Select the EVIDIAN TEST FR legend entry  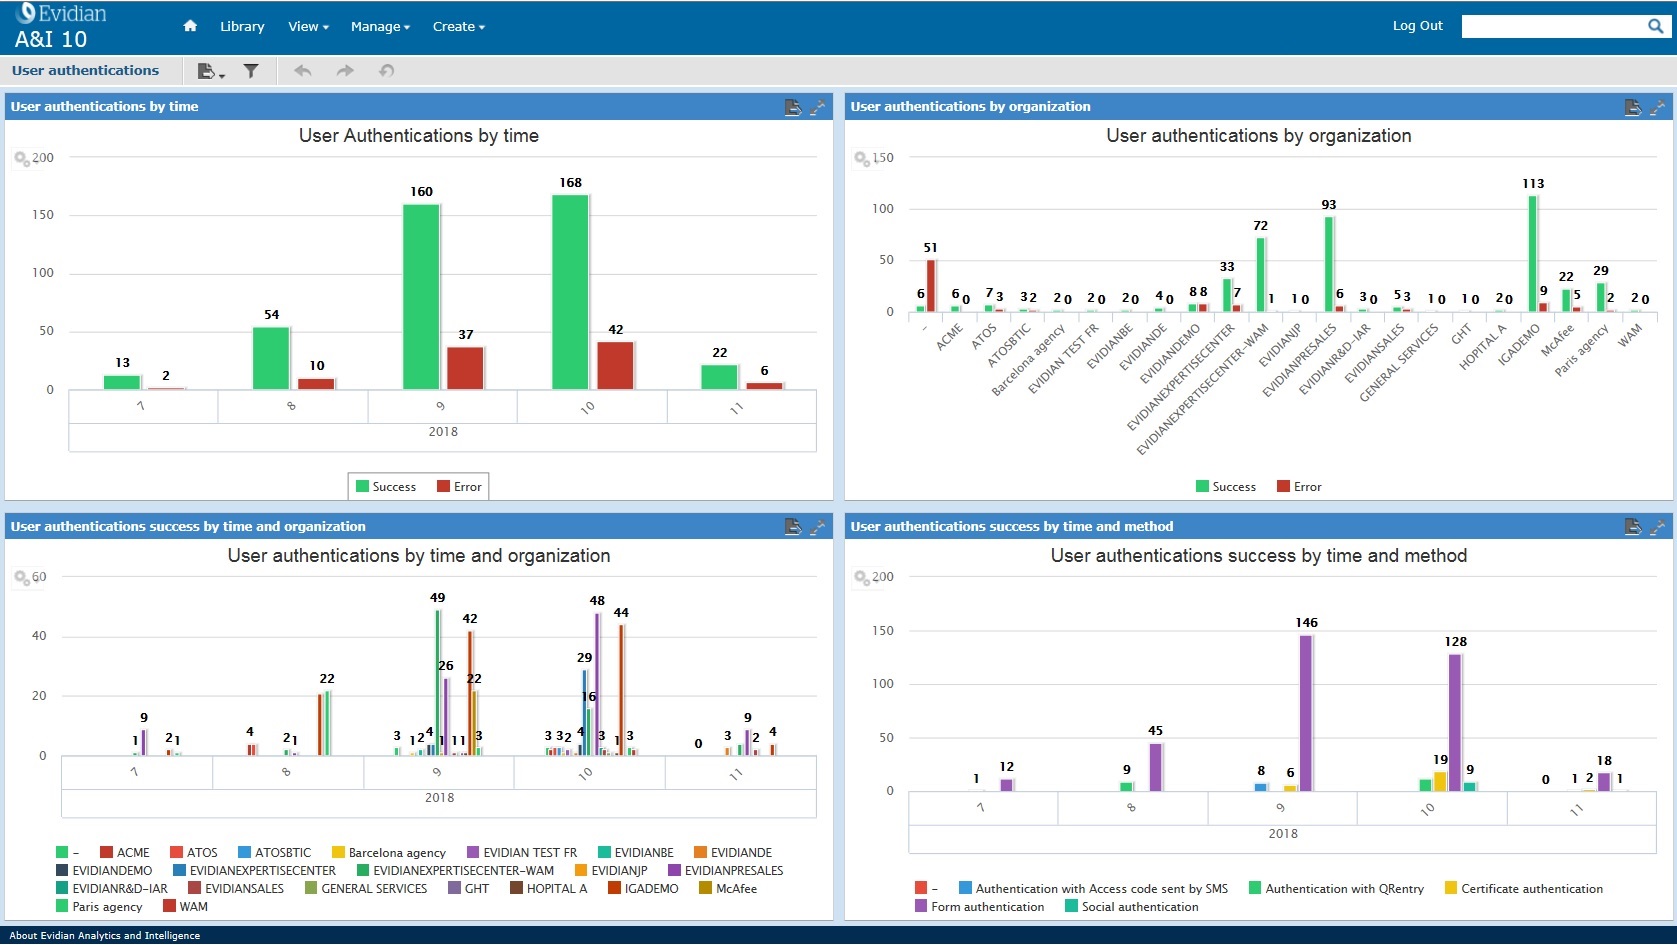pyautogui.click(x=522, y=853)
